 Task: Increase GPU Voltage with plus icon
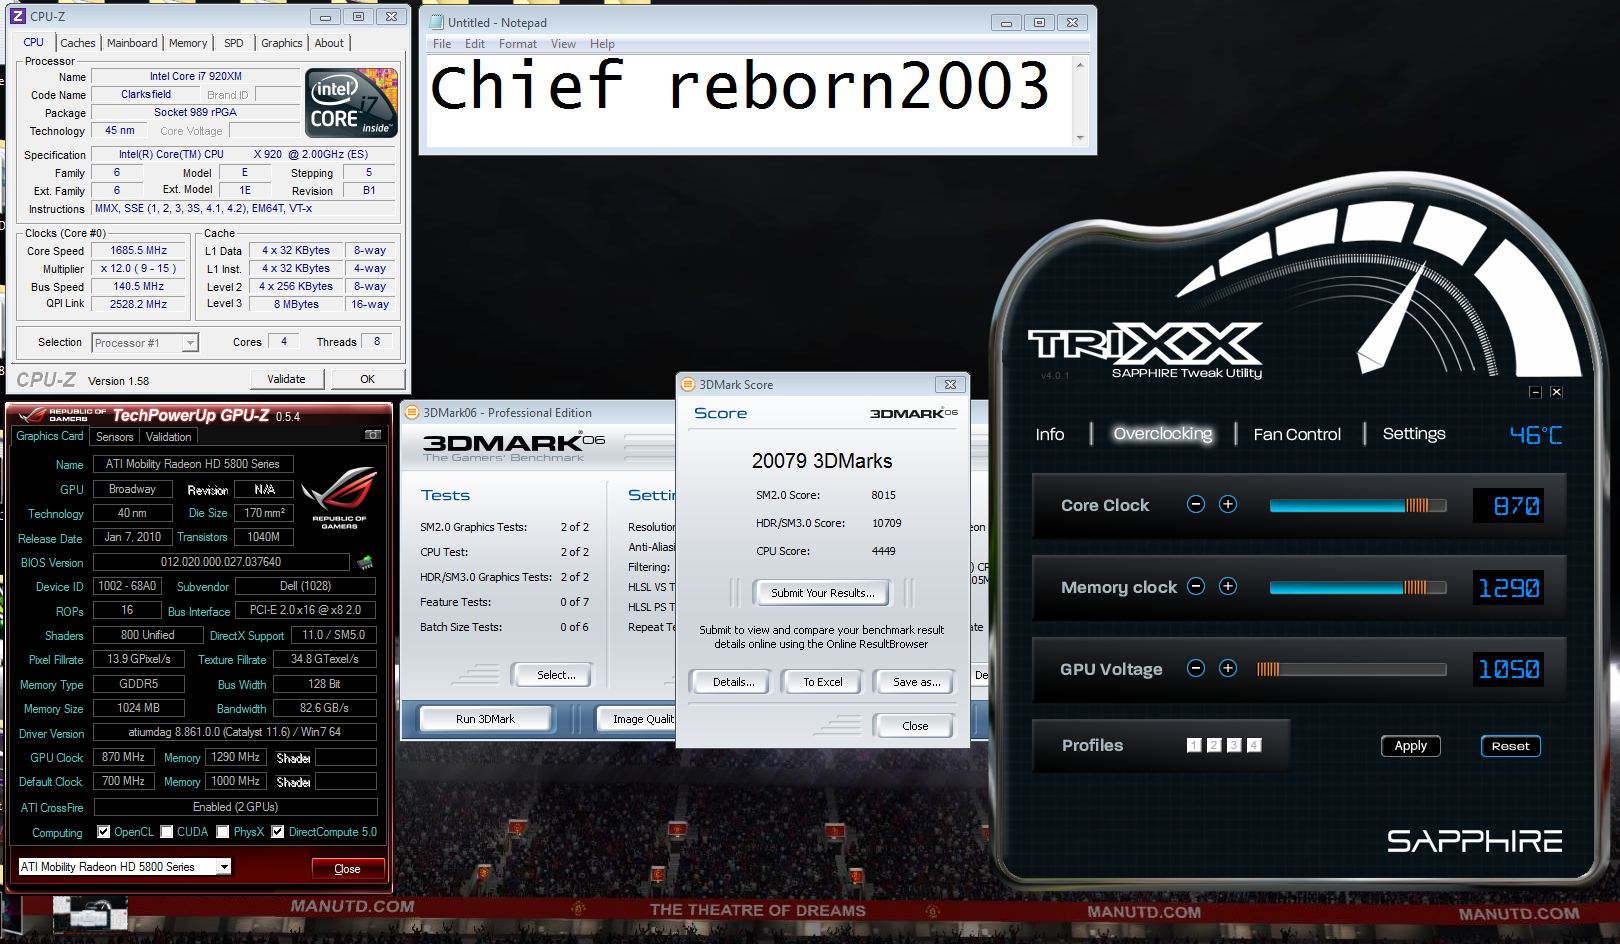[1228, 668]
